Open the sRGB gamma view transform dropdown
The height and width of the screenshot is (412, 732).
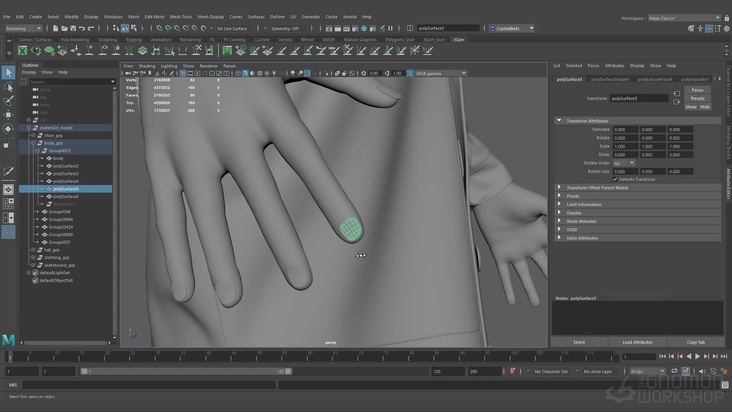441,73
